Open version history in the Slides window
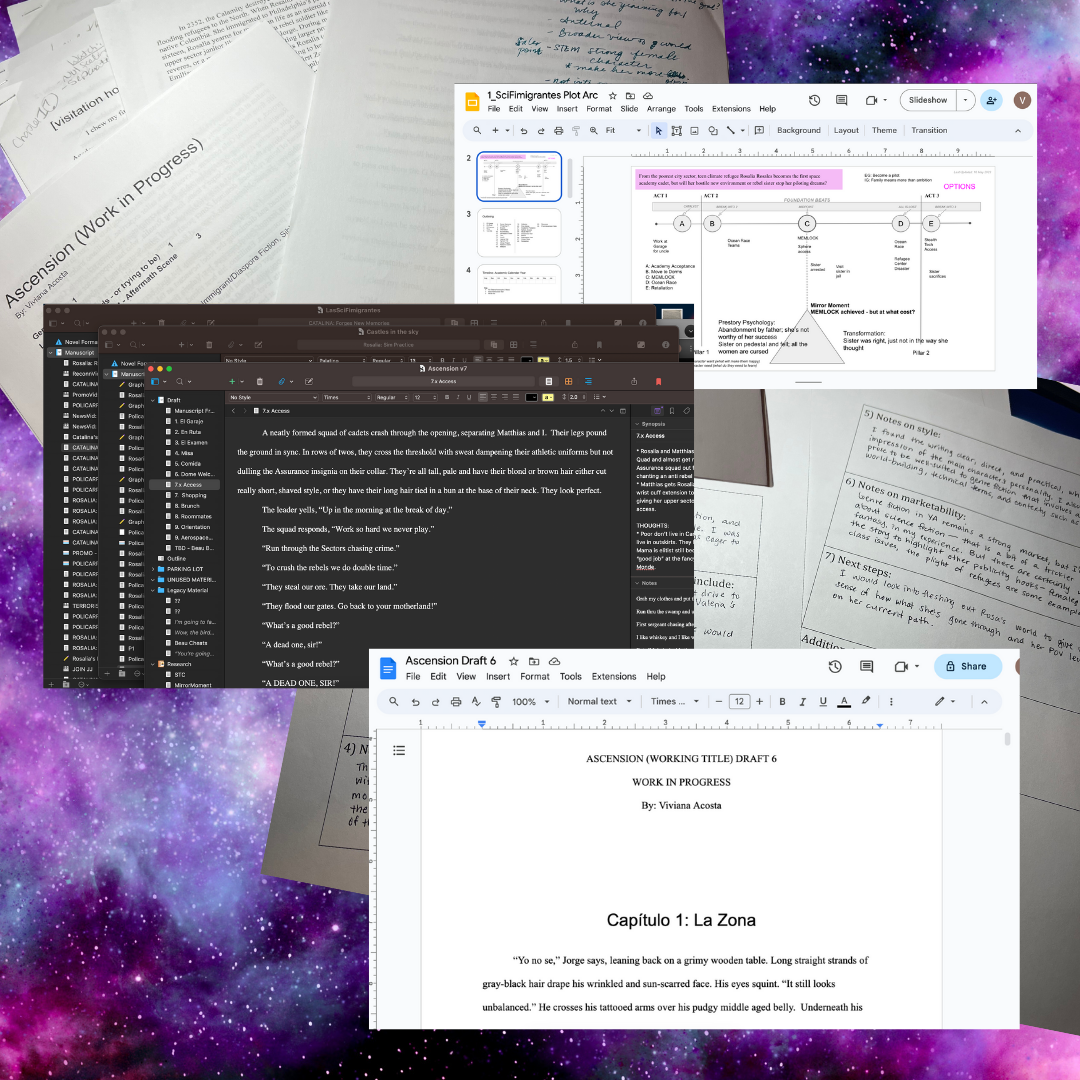 point(814,101)
